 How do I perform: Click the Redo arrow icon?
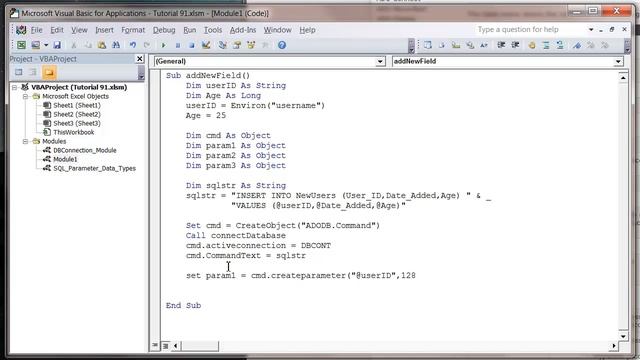(147, 45)
